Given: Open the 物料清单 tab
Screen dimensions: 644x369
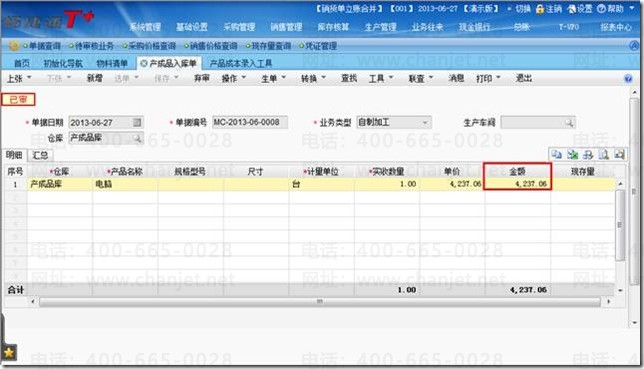Looking at the screenshot, I should tap(112, 63).
